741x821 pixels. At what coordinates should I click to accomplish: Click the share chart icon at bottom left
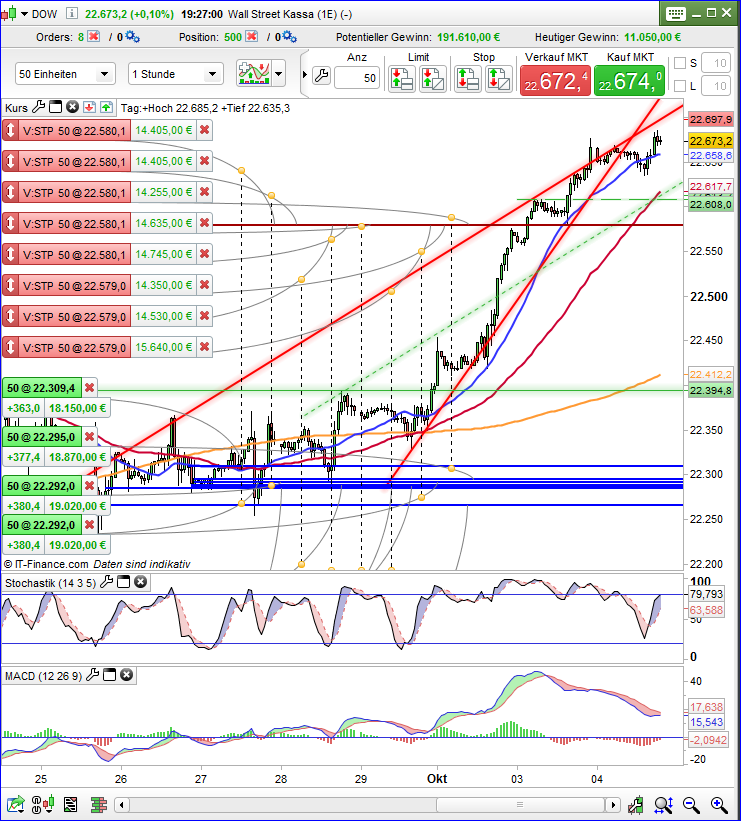(15, 804)
